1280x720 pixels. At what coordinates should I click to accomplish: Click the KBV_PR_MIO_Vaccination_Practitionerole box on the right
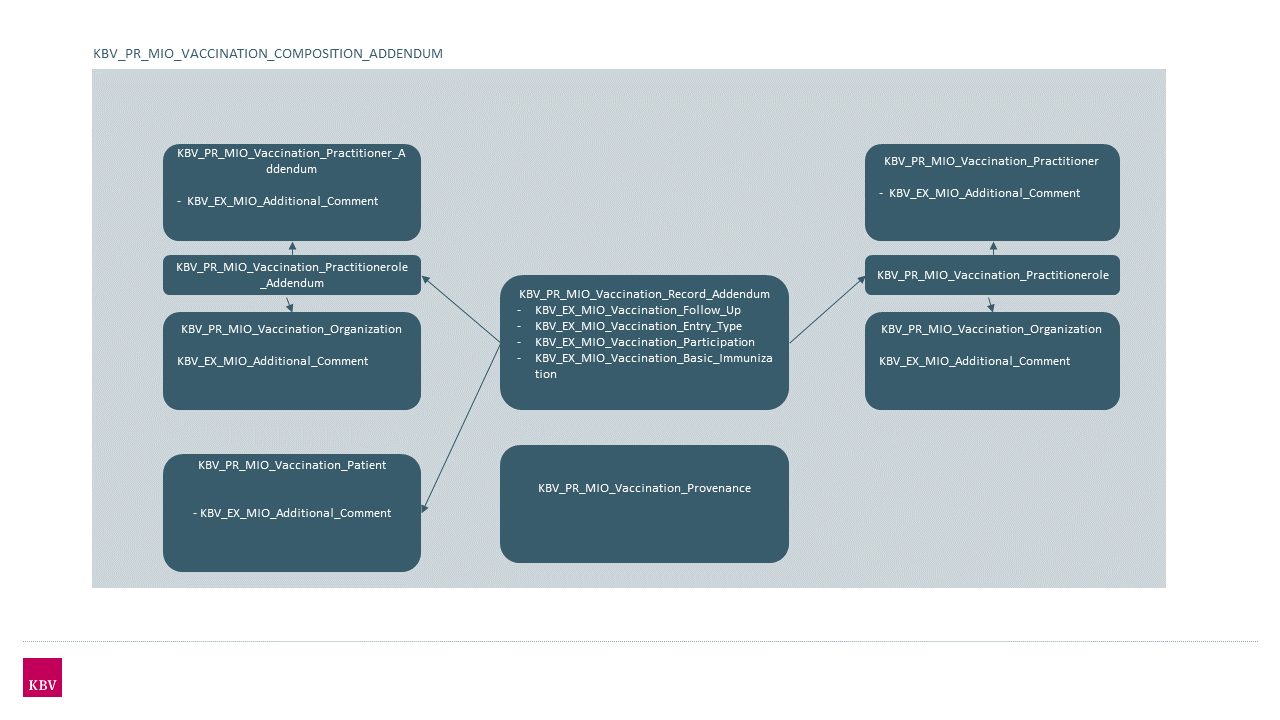[x=992, y=275]
